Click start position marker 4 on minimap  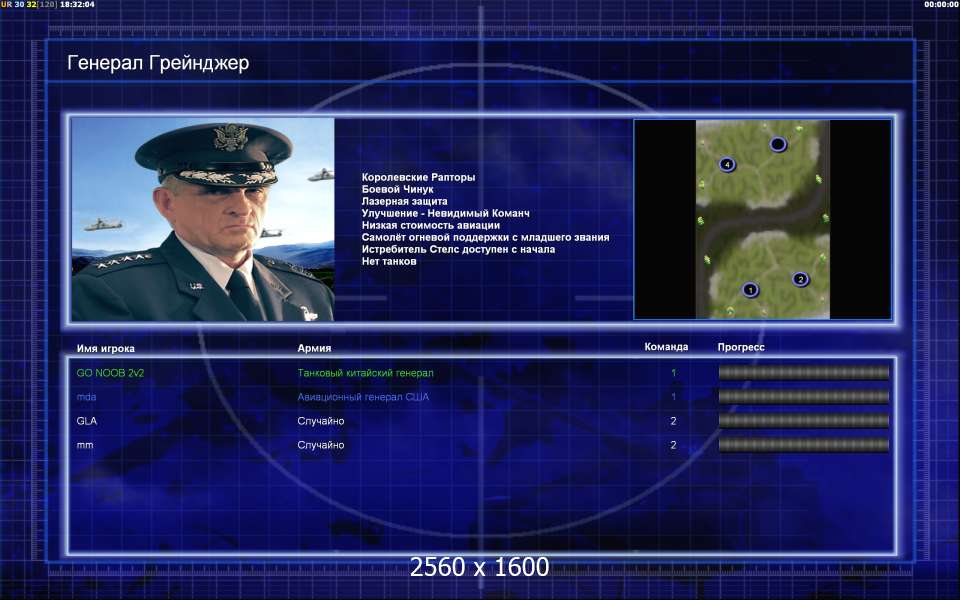tap(727, 164)
